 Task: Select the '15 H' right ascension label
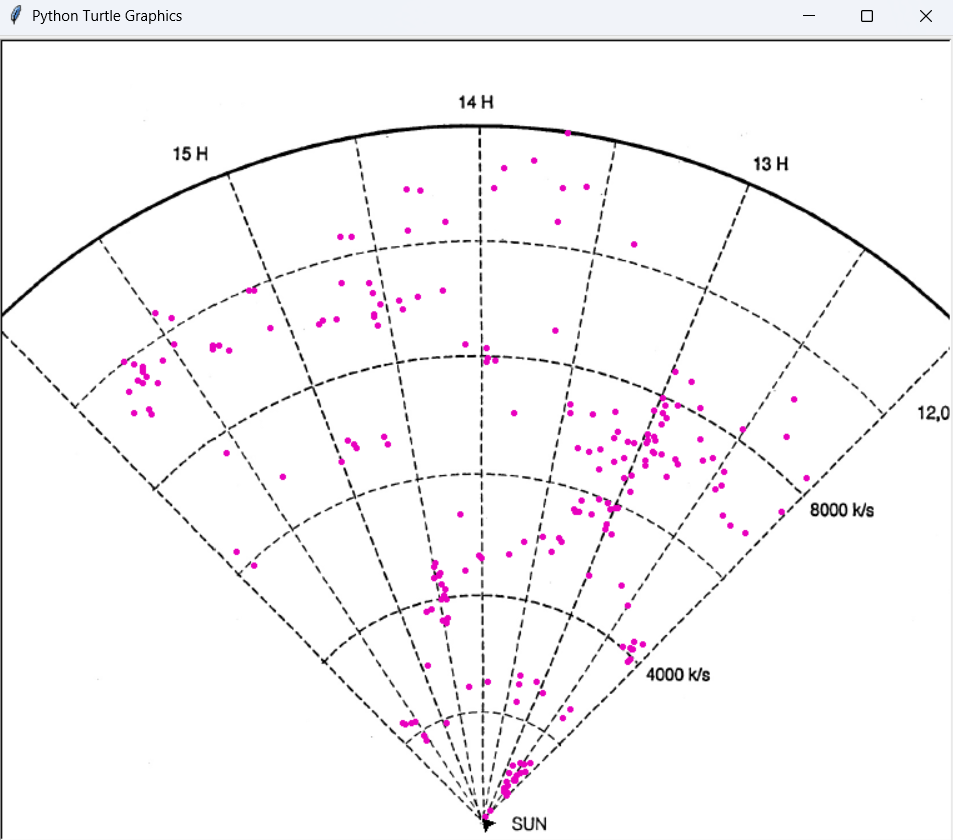coord(191,154)
